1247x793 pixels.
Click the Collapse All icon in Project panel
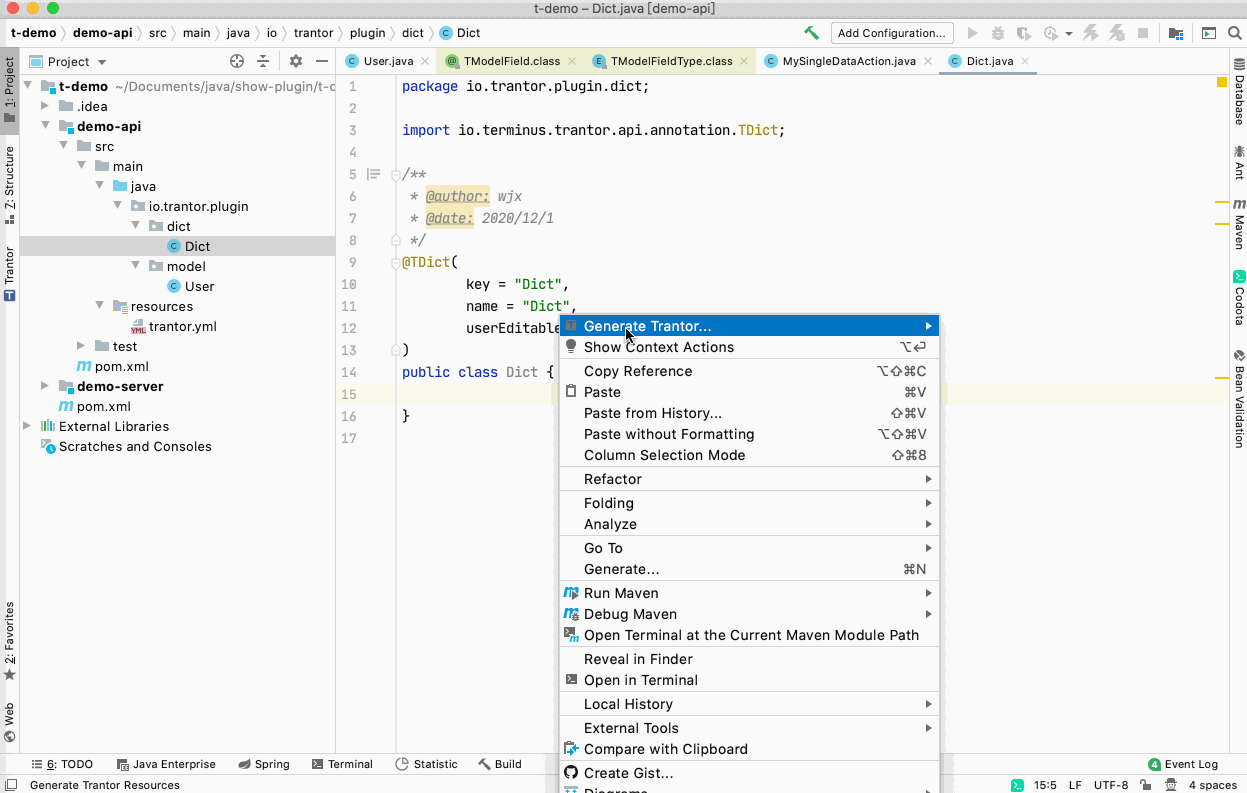click(263, 61)
